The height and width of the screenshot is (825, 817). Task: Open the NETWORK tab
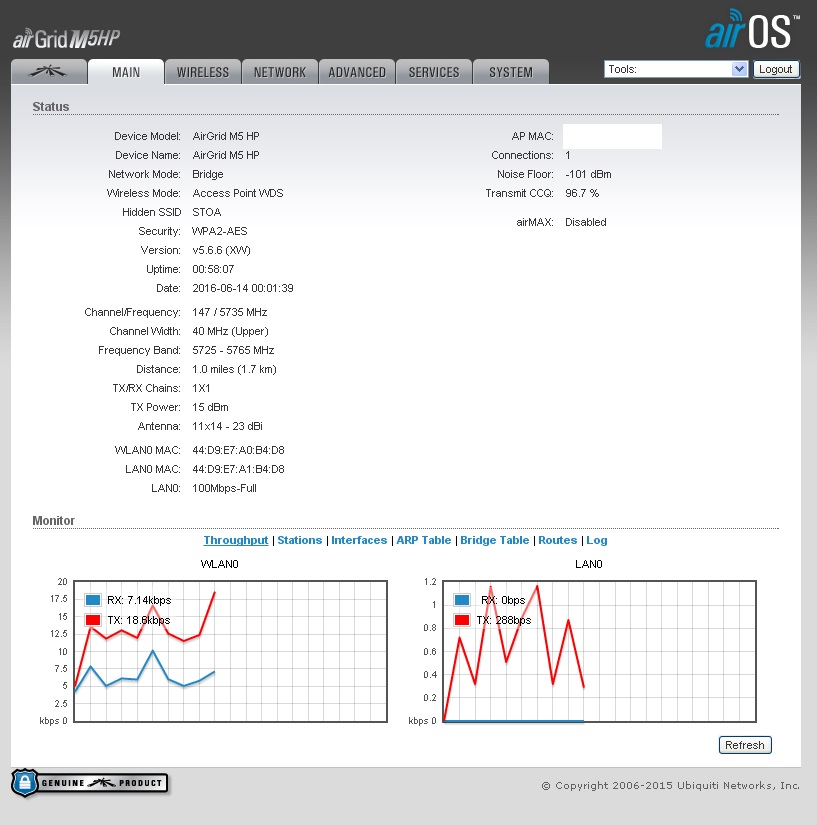[279, 72]
